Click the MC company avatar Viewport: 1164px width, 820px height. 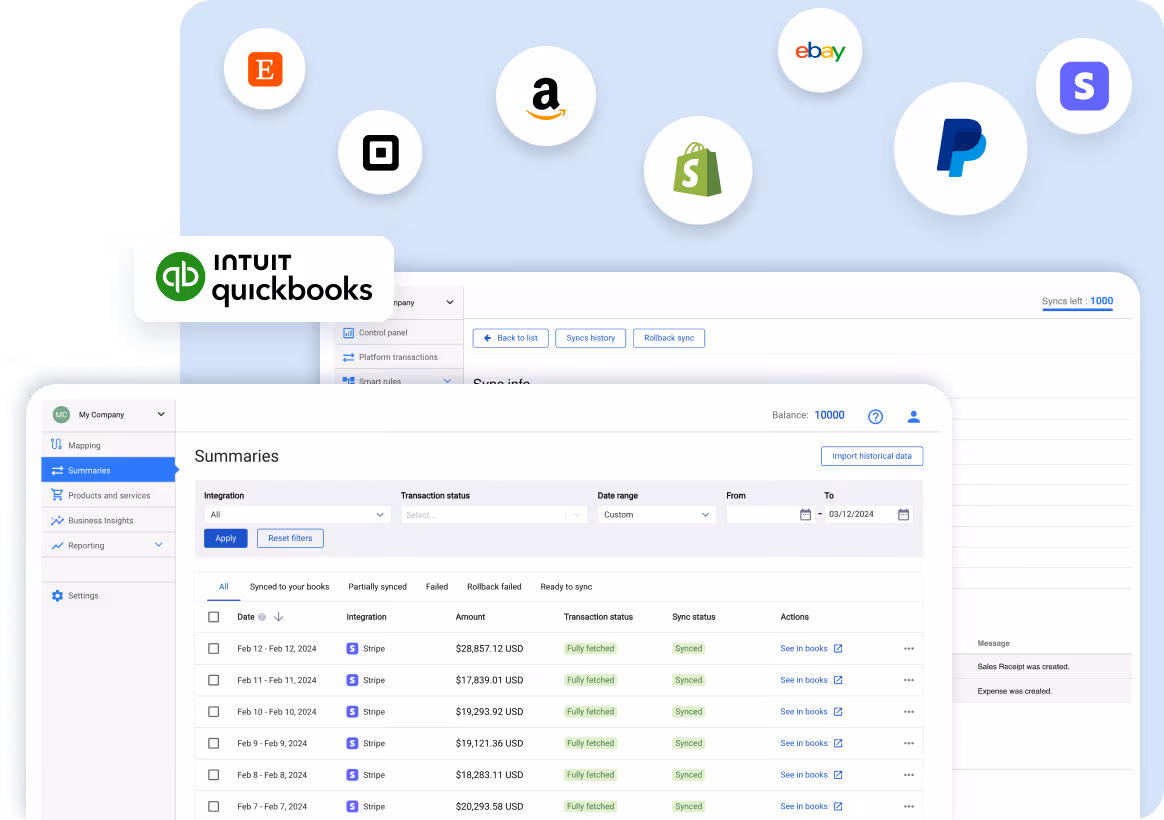61,415
